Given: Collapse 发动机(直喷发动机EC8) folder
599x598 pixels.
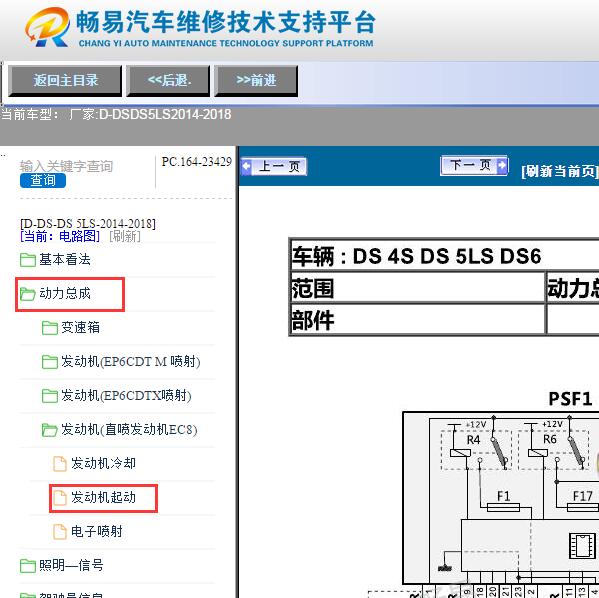Looking at the screenshot, I should pyautogui.click(x=129, y=429).
